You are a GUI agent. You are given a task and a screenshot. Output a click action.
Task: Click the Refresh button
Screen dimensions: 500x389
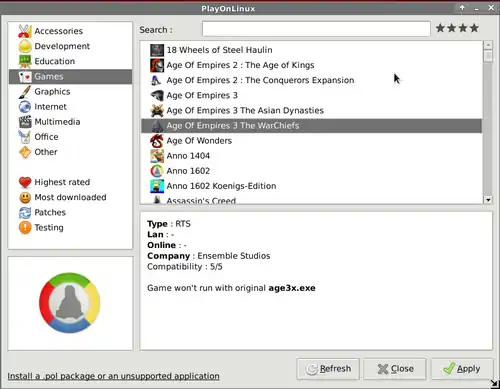point(328,369)
